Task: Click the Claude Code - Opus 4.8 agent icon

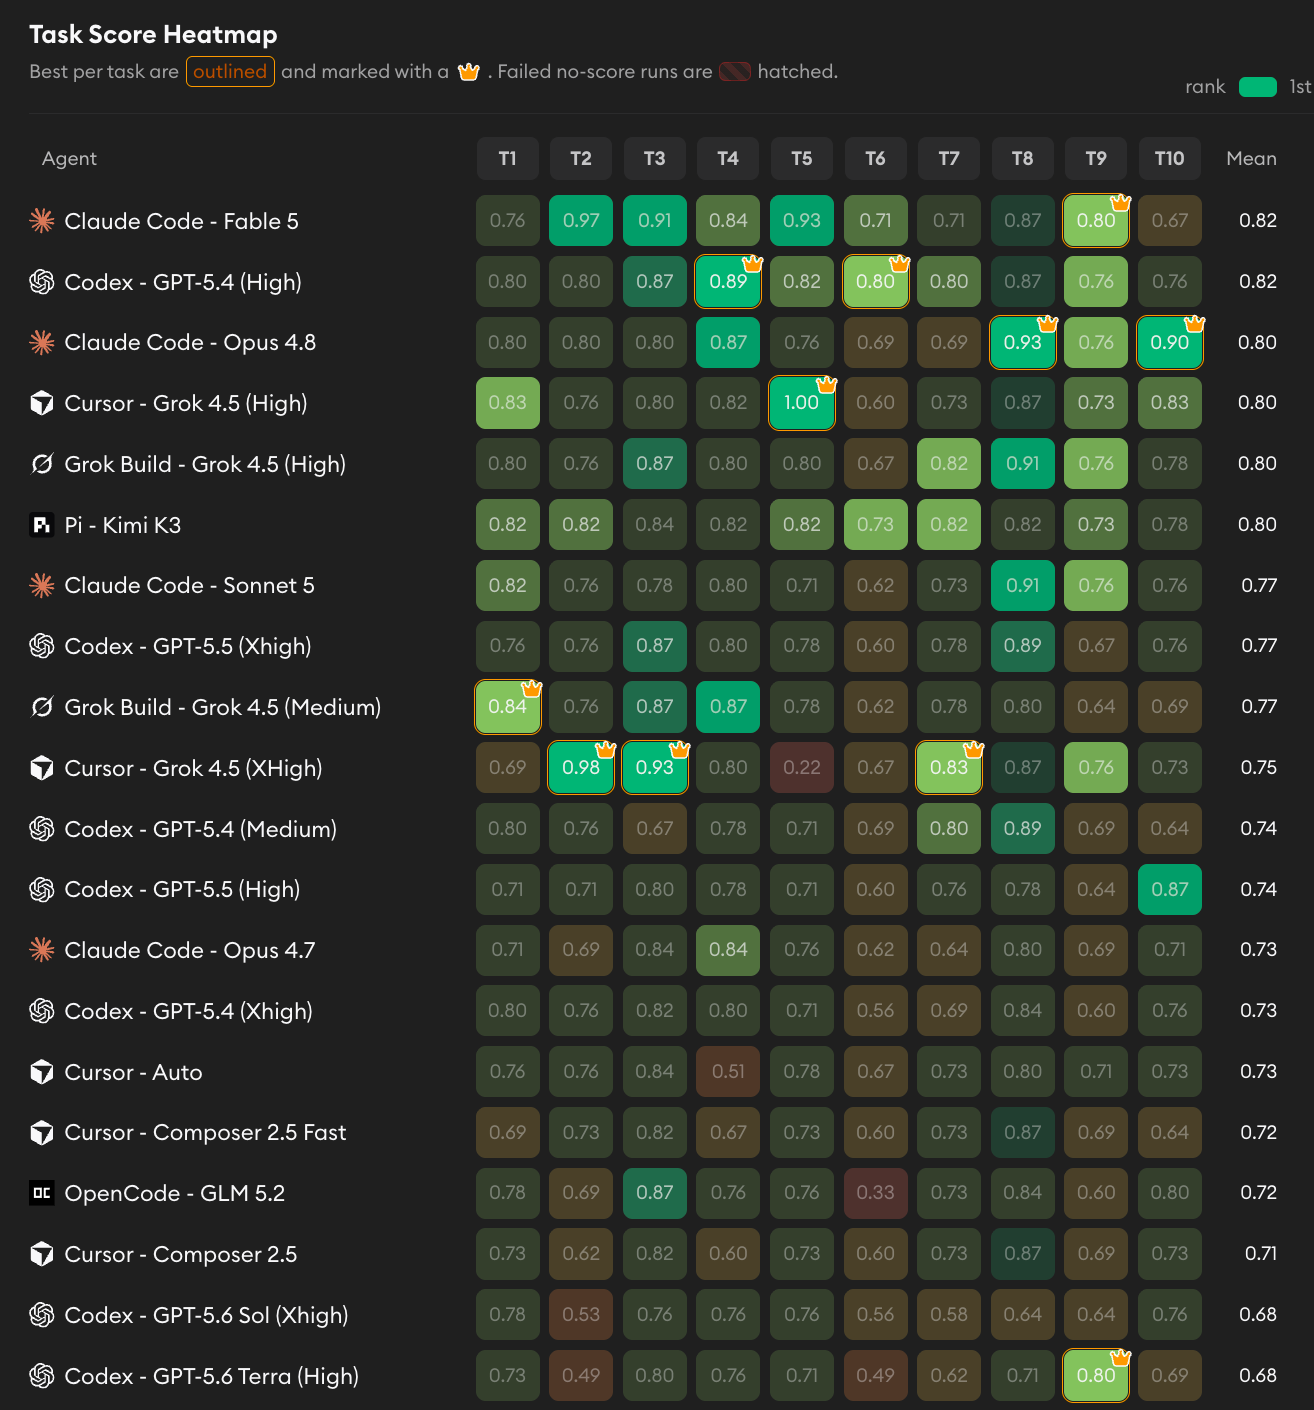Action: pos(42,342)
